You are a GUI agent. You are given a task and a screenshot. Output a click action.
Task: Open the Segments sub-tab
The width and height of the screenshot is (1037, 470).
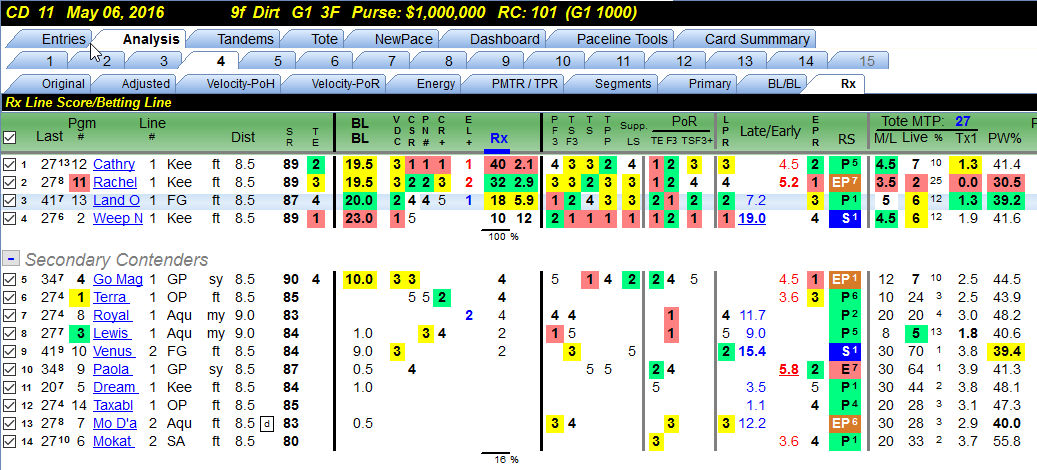point(623,84)
